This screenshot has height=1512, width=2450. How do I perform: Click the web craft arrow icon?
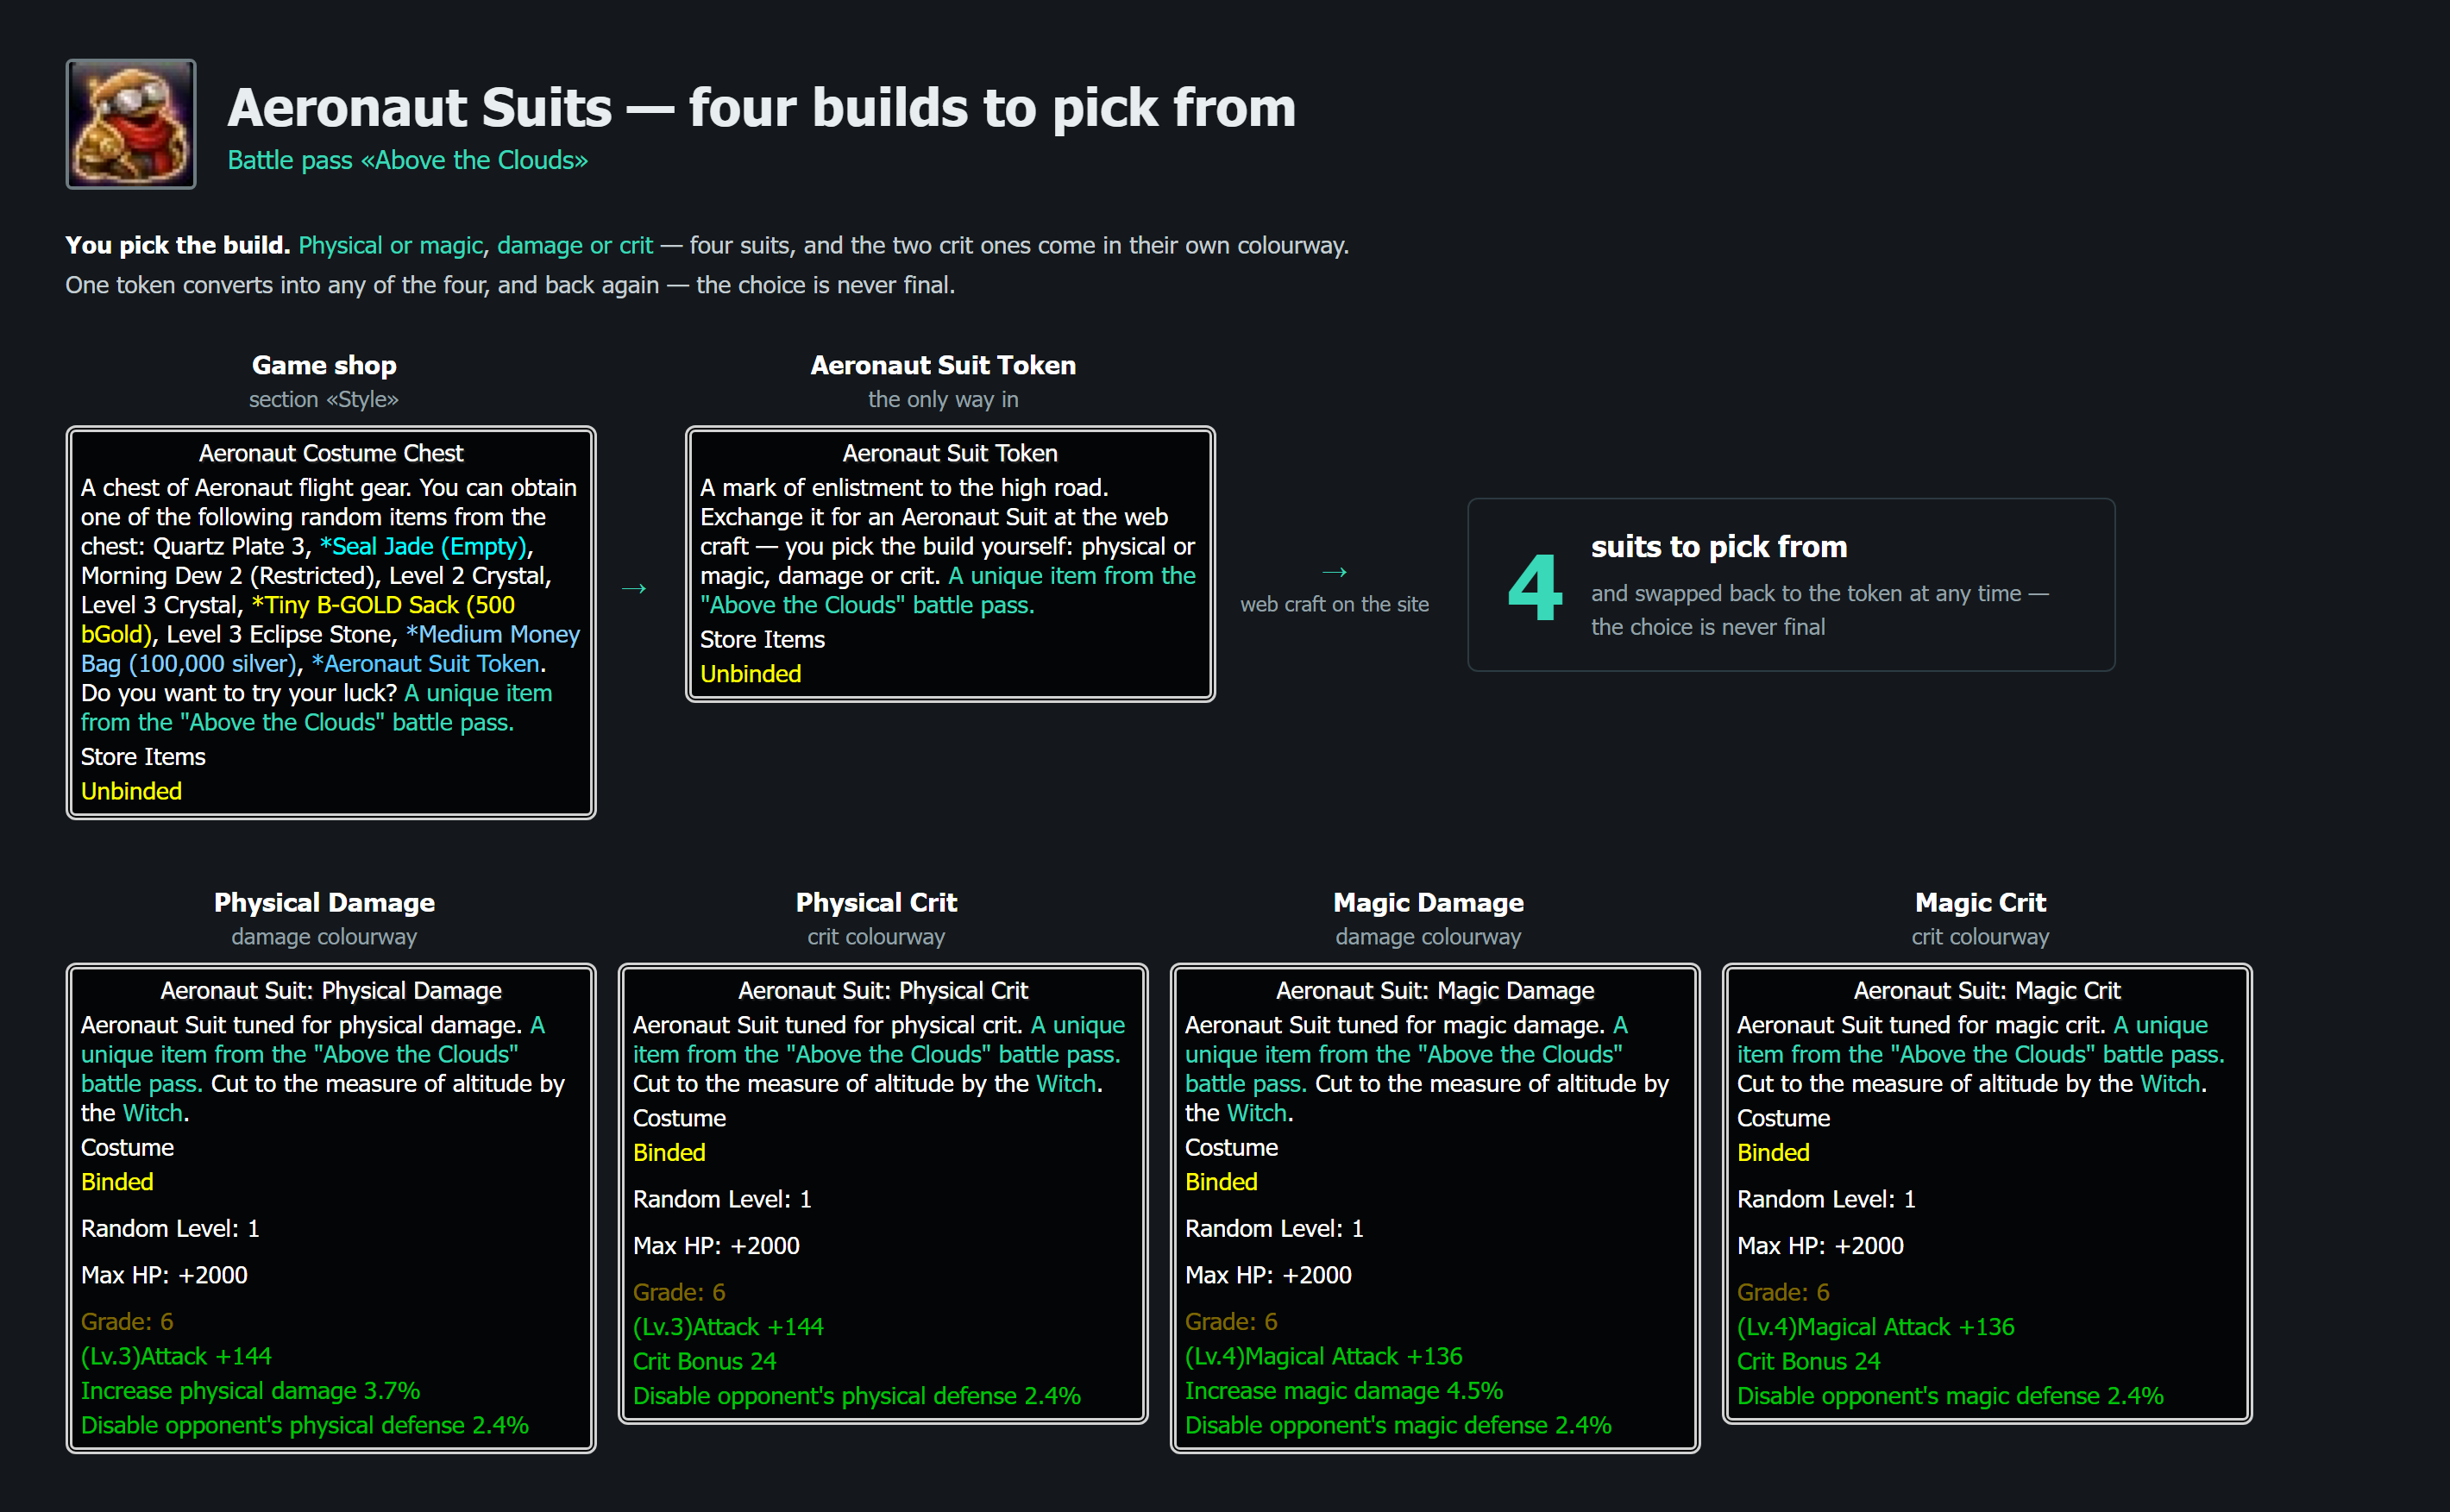[x=1334, y=572]
